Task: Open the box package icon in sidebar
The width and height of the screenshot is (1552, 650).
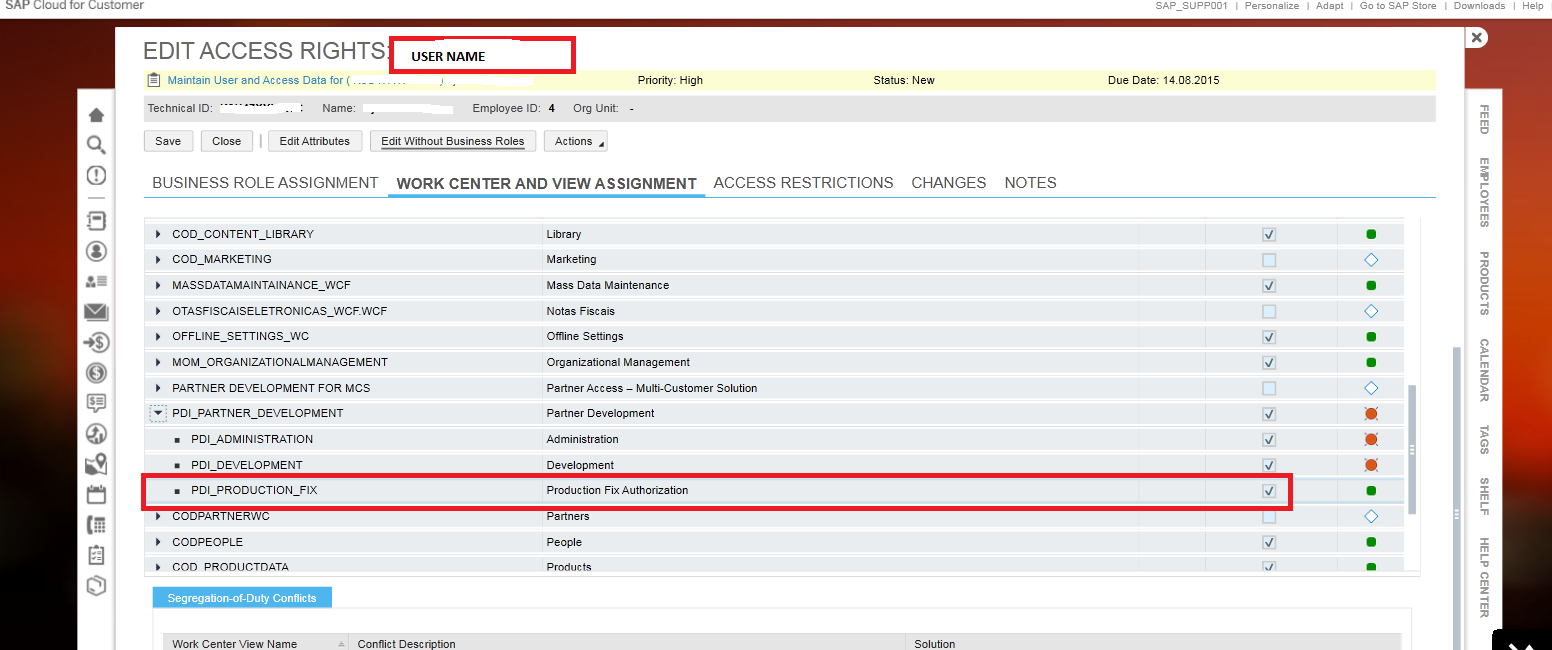Action: pyautogui.click(x=96, y=586)
